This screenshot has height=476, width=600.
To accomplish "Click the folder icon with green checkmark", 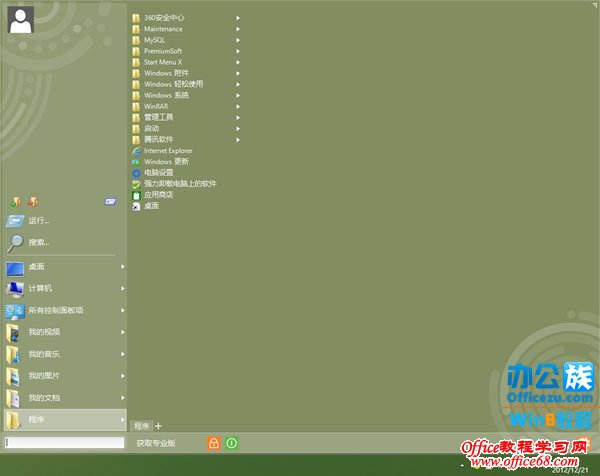I will coord(15,201).
